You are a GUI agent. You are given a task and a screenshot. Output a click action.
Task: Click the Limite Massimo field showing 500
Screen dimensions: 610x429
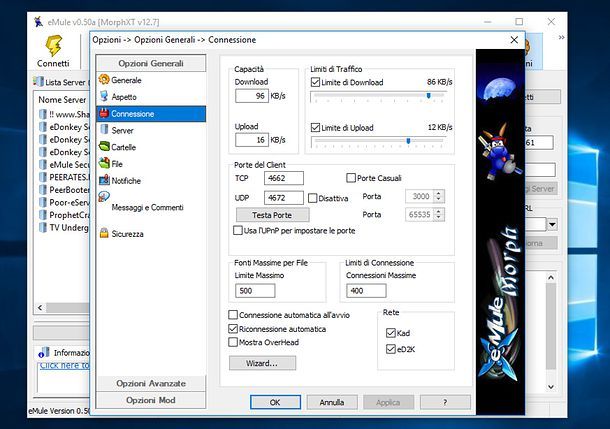click(x=255, y=291)
